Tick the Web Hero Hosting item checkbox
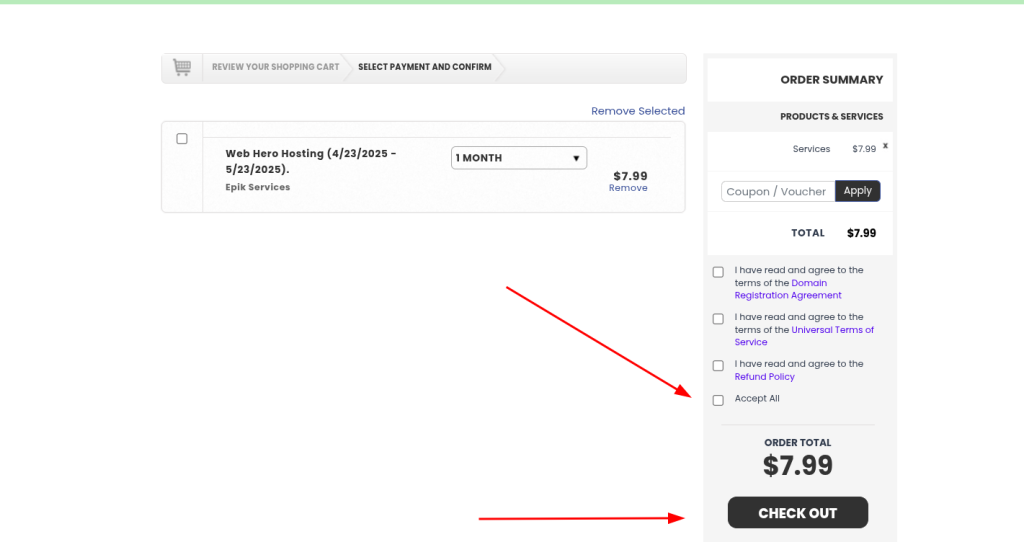This screenshot has width=1024, height=542. [x=182, y=138]
